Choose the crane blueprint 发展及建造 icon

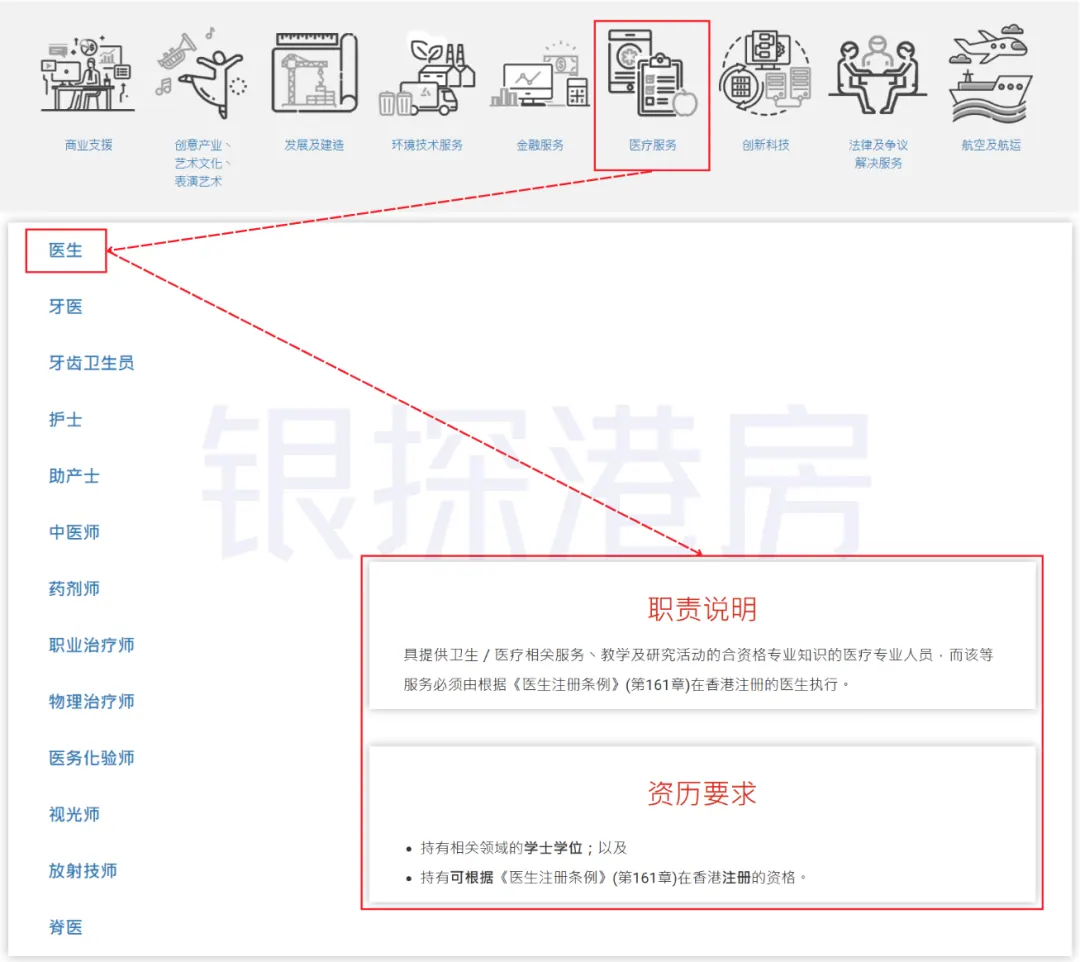tap(314, 72)
